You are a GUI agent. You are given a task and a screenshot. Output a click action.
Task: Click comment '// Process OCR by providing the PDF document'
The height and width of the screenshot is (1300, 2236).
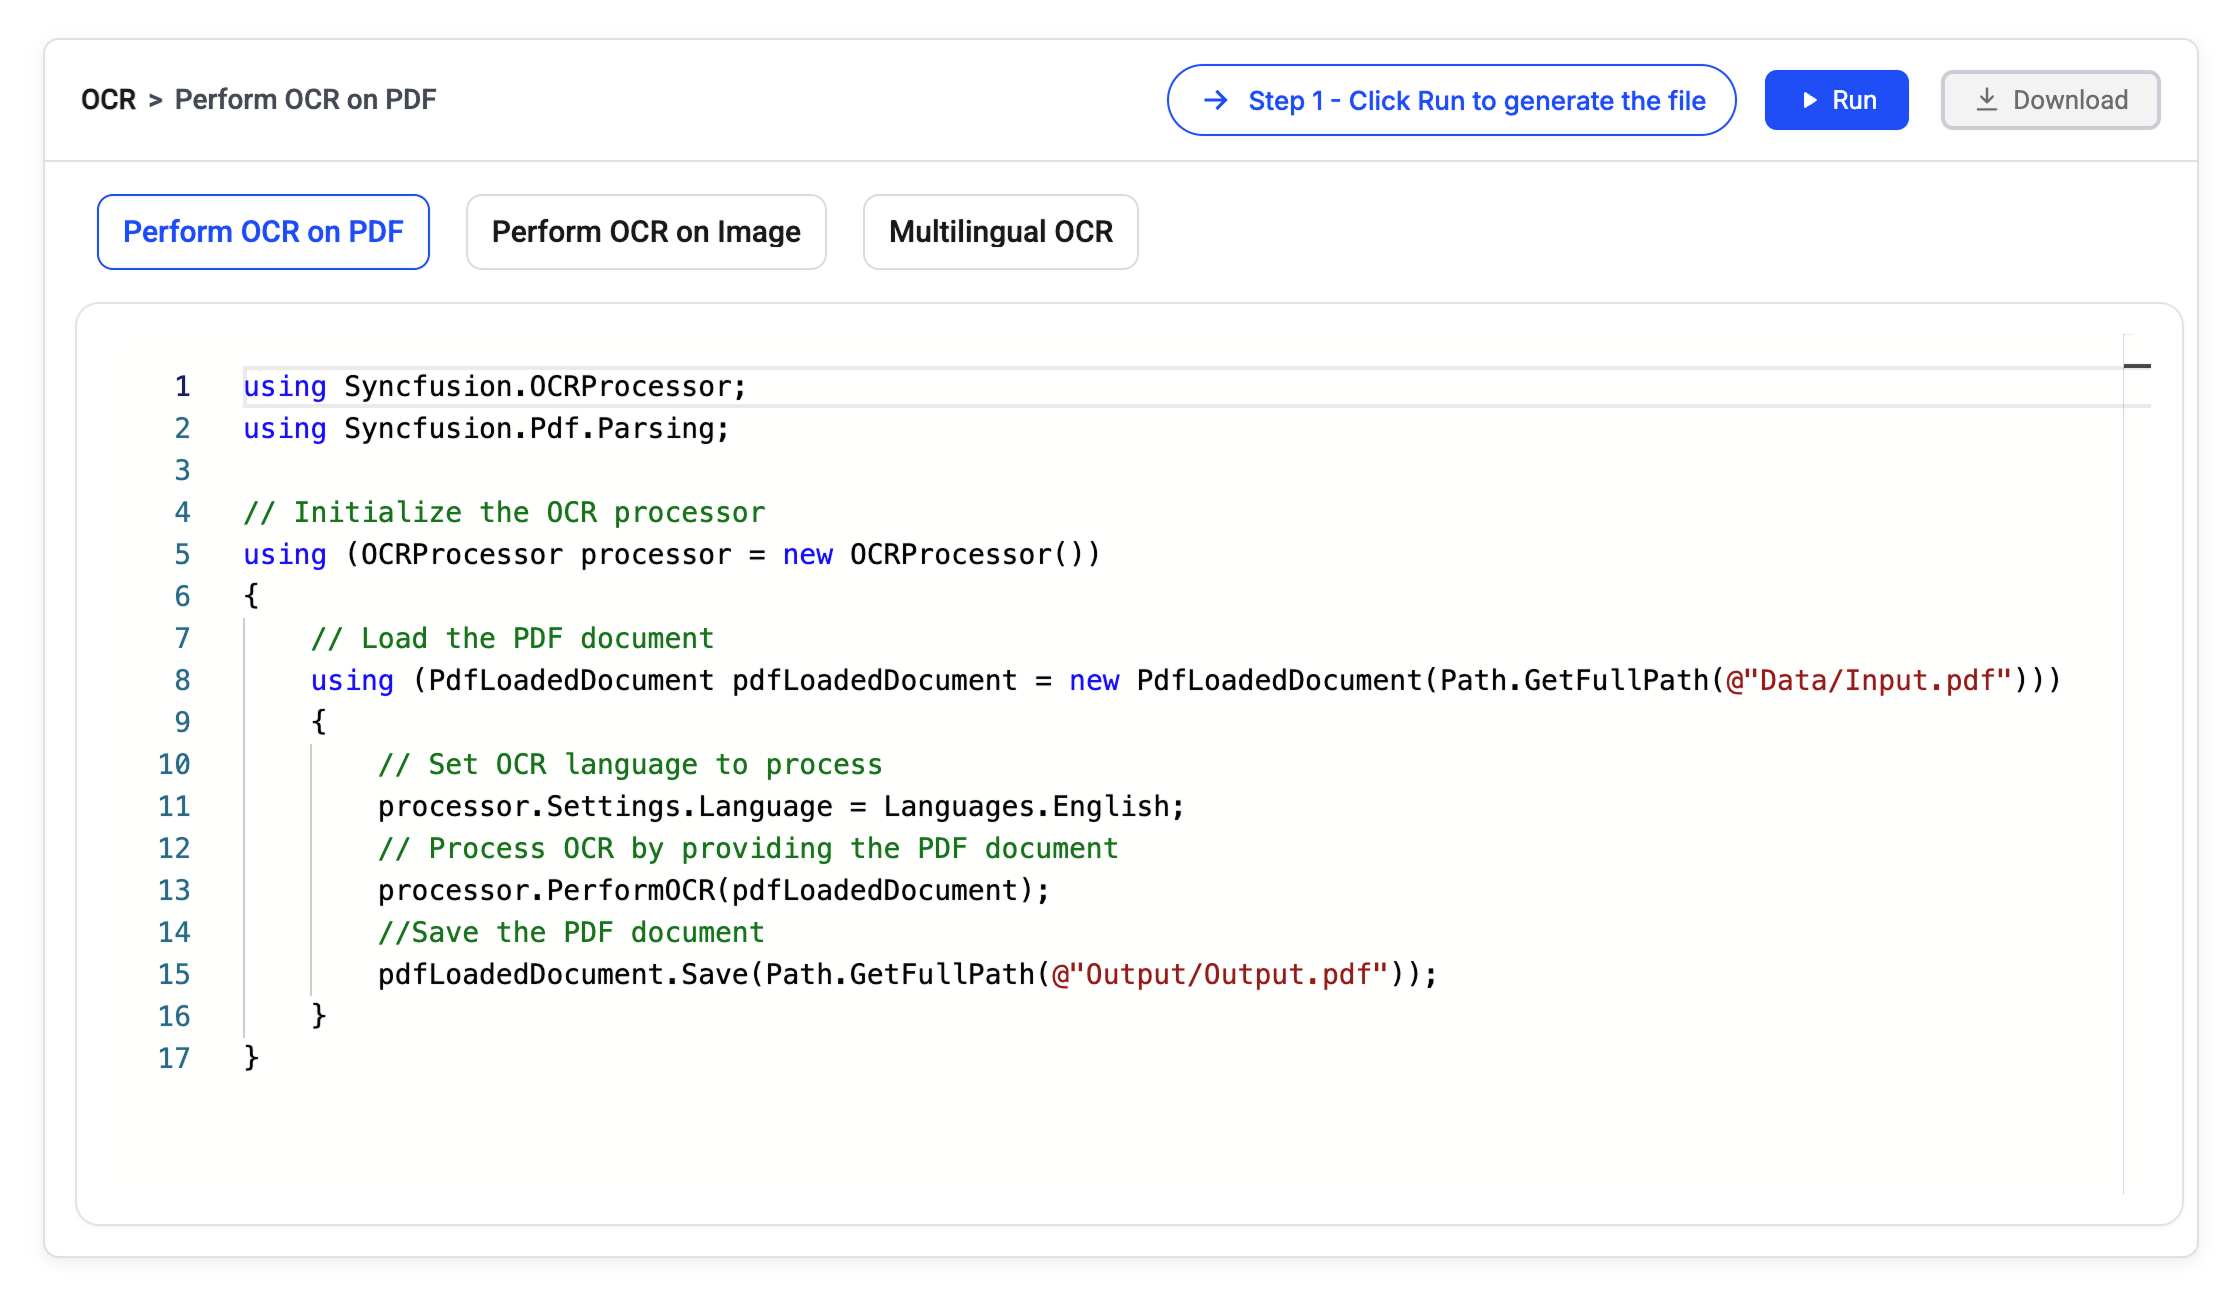(748, 848)
